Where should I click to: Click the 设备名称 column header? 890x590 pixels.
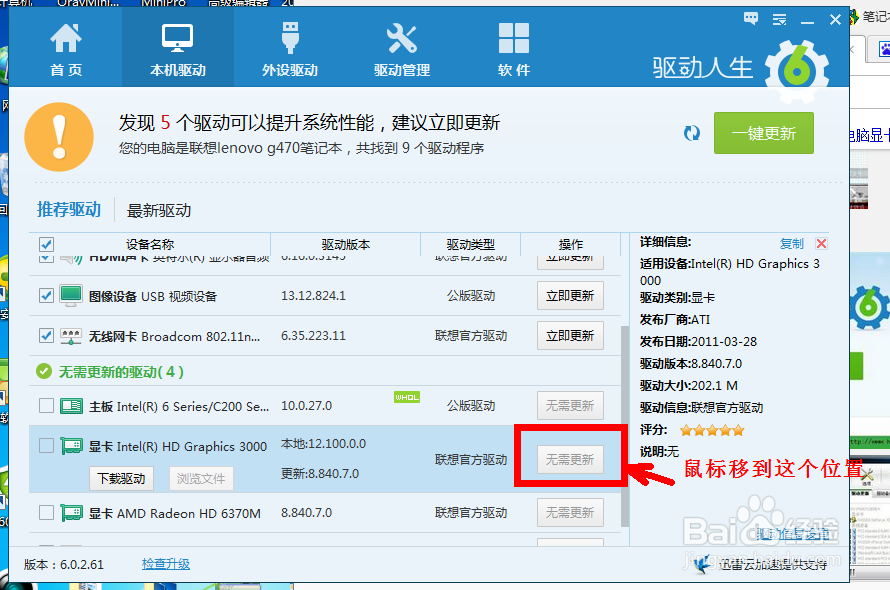(x=150, y=245)
